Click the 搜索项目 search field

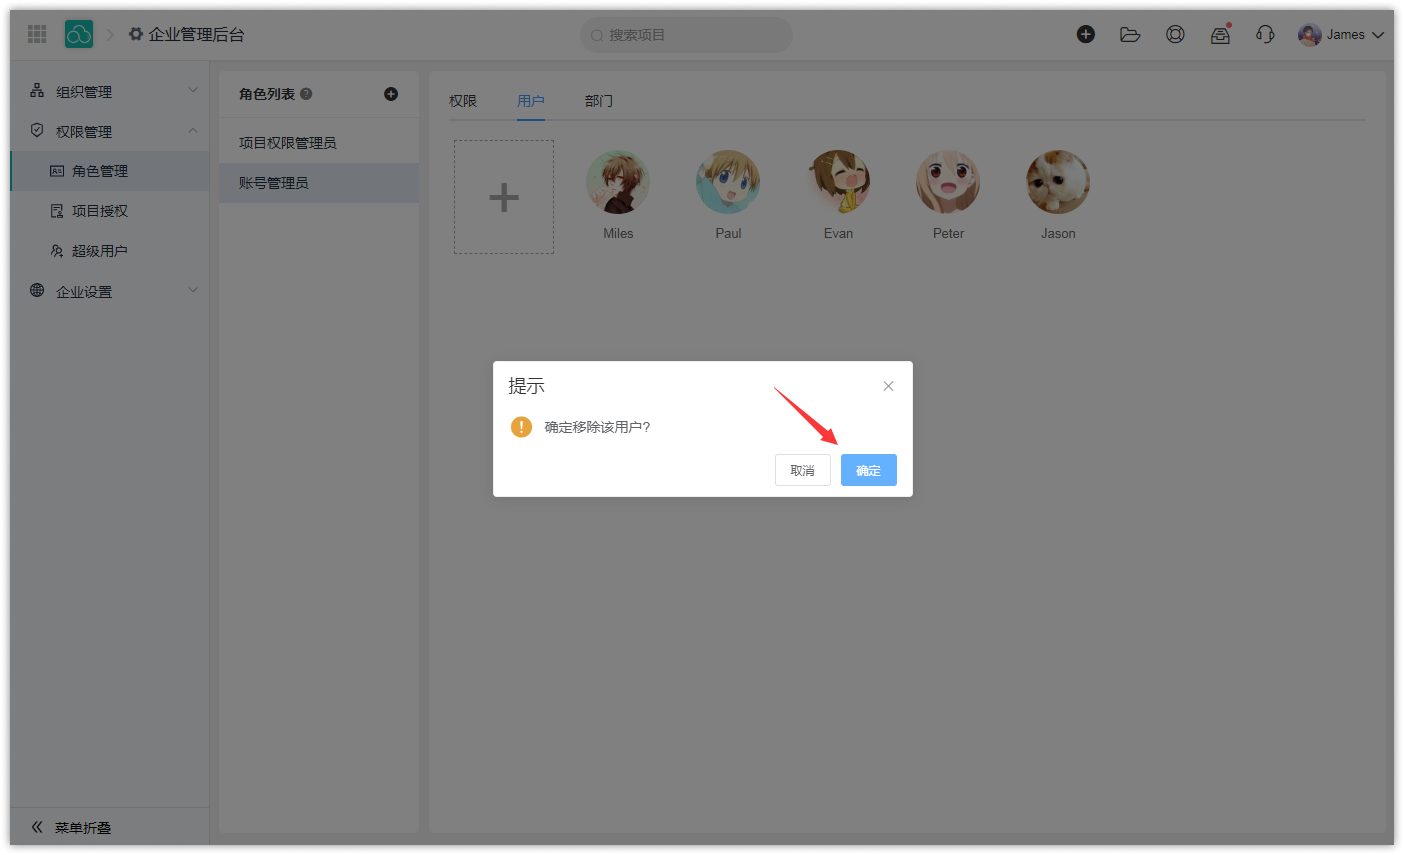pyautogui.click(x=686, y=35)
